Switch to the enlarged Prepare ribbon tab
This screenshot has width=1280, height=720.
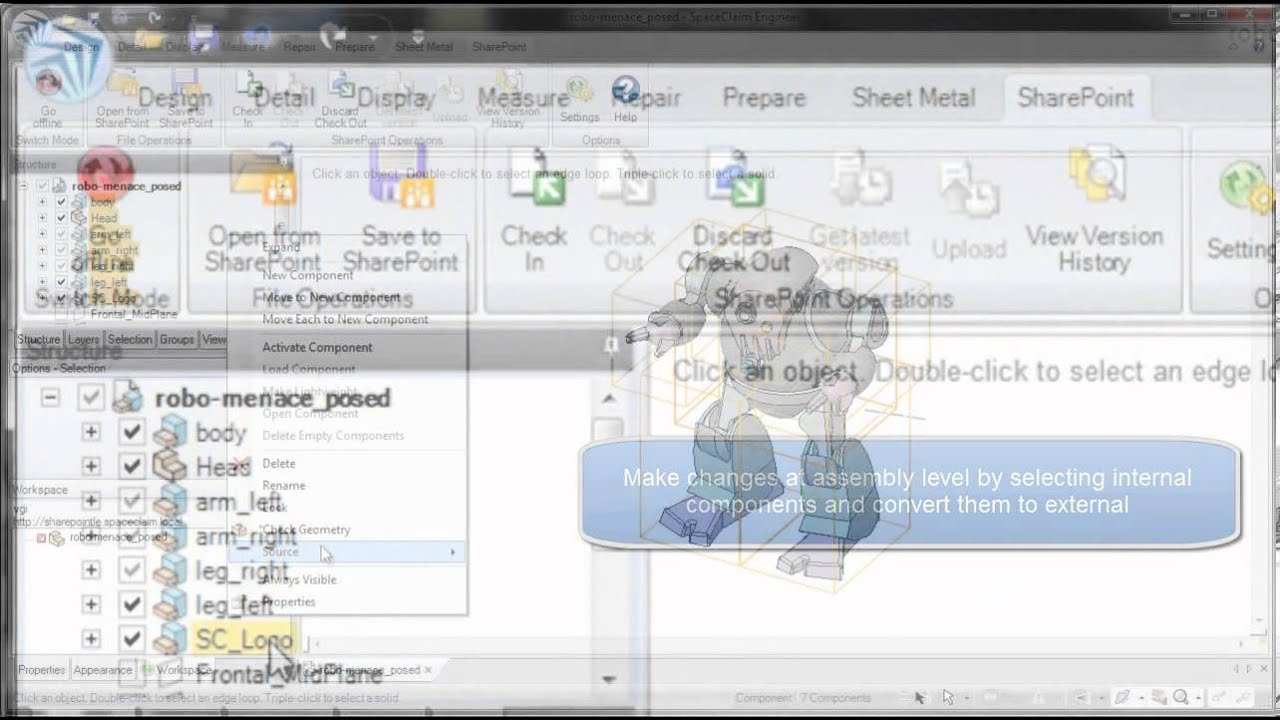pos(764,98)
